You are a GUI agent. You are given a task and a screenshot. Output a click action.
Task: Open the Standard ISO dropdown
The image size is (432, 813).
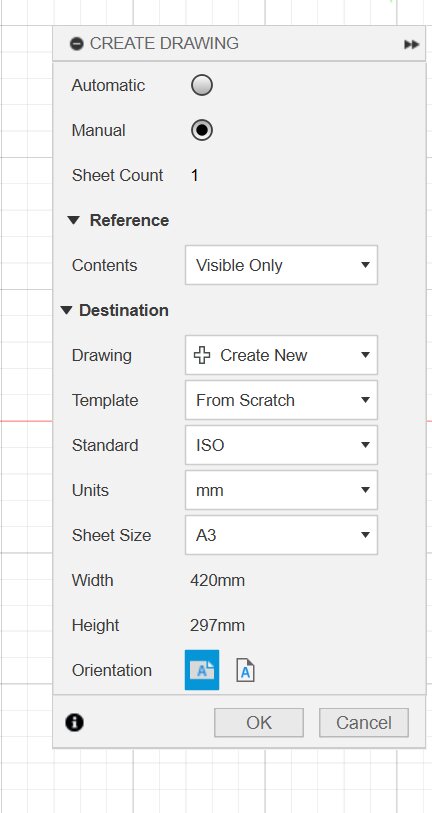pyautogui.click(x=281, y=445)
